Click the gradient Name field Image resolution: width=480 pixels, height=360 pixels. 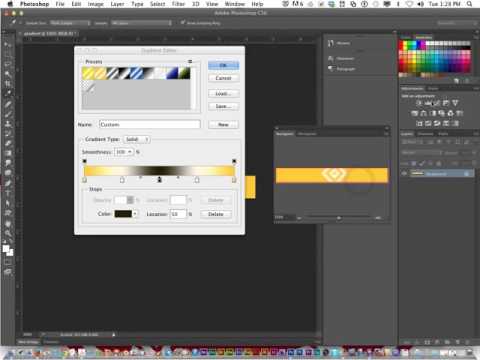pos(150,124)
